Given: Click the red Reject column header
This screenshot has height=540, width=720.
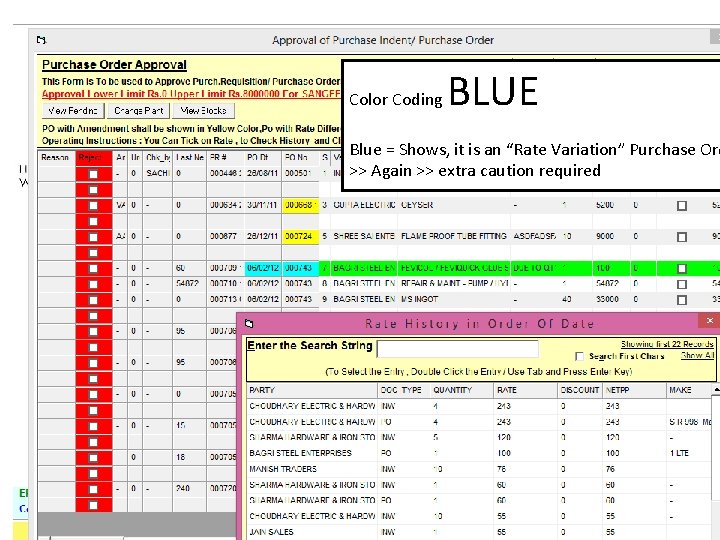Looking at the screenshot, I should click(x=94, y=158).
